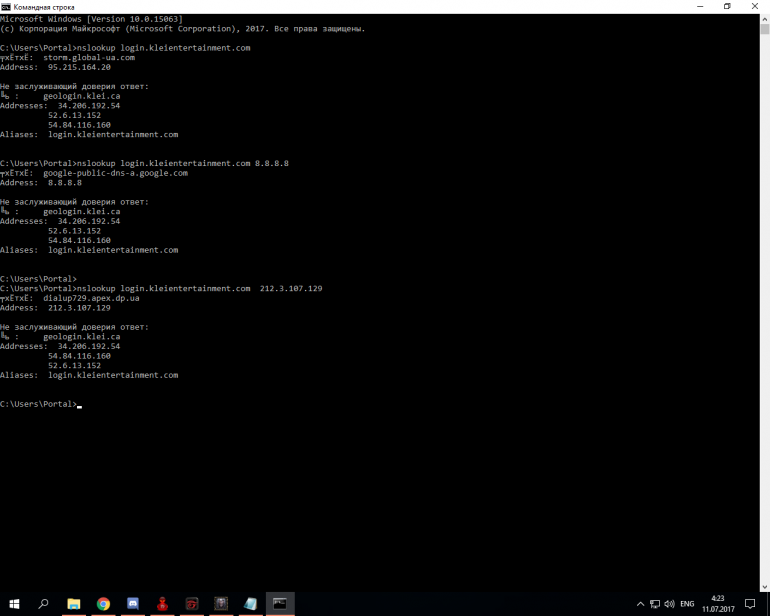Click the vertical scrollbar down arrow
Image resolution: width=770 pixels, height=616 pixels.
click(764, 587)
